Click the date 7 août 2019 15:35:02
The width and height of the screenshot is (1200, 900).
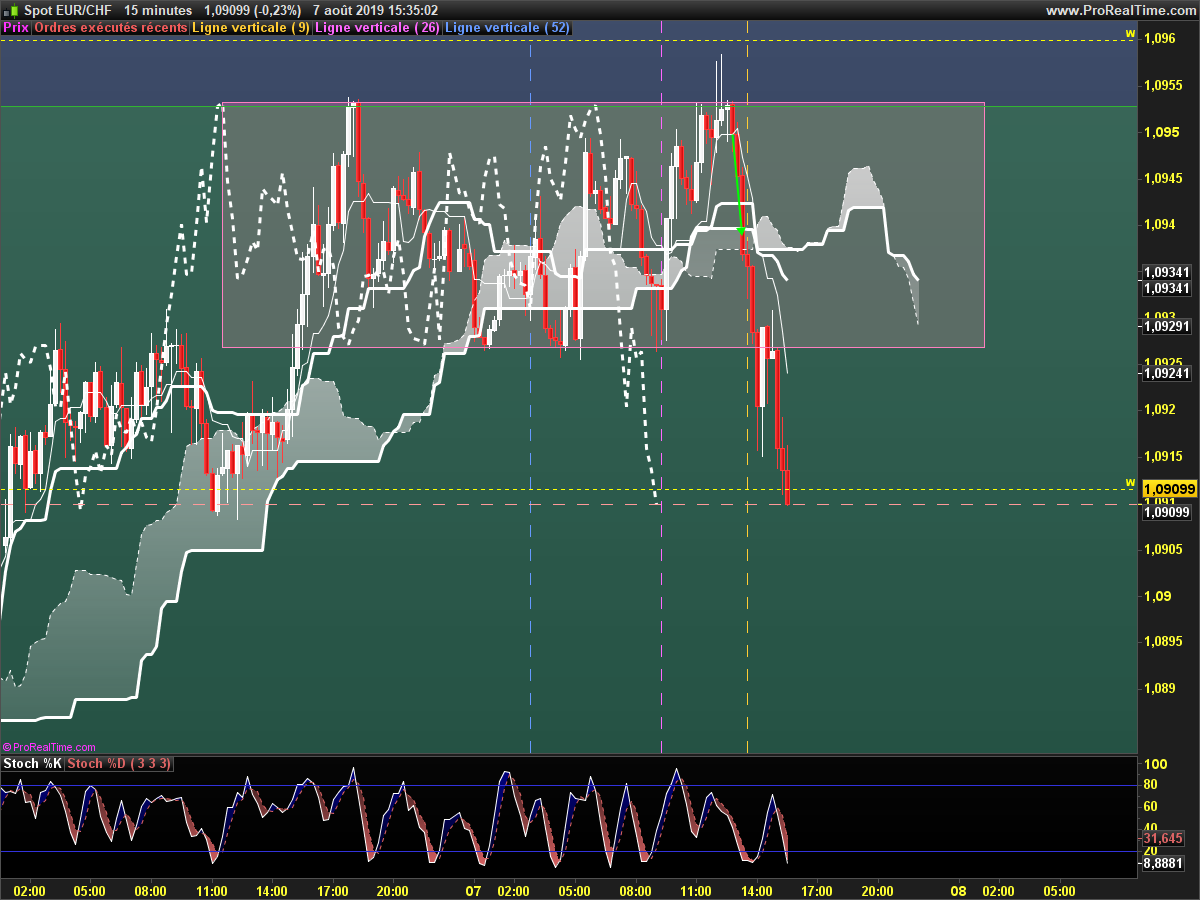click(375, 10)
